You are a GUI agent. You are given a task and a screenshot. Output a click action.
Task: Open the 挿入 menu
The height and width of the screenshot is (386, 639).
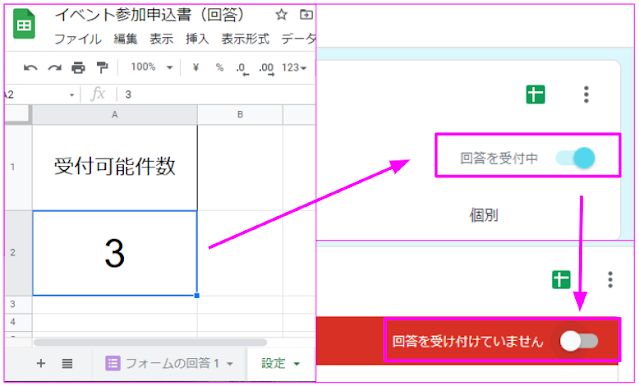(197, 39)
